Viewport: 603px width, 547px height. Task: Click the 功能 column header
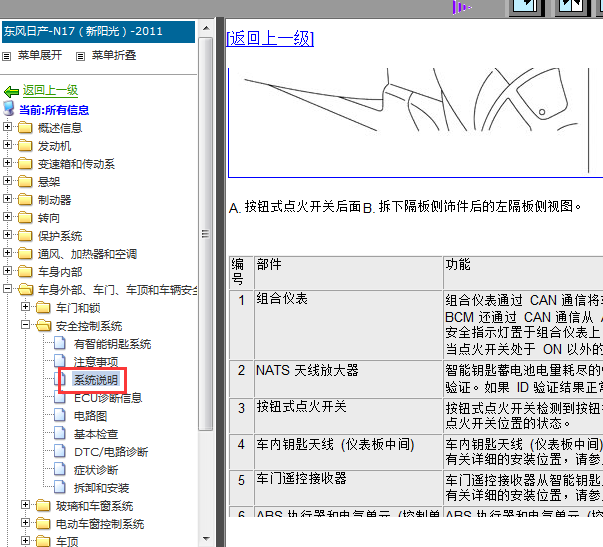click(523, 273)
